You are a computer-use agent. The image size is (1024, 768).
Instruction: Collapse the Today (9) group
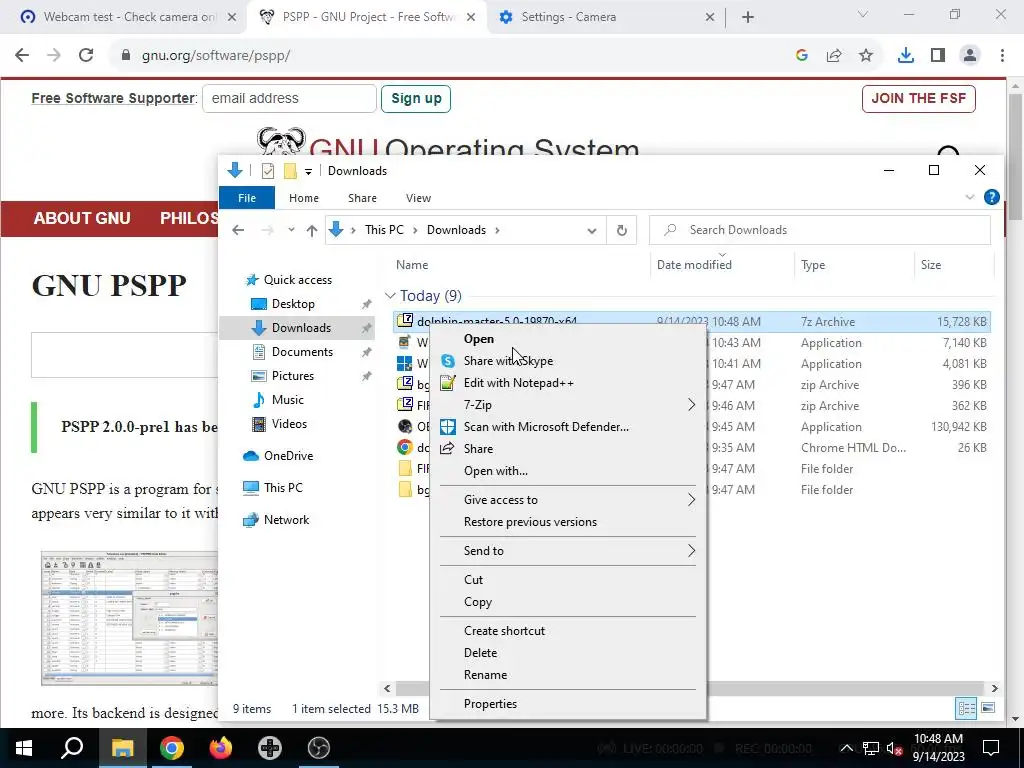tap(390, 296)
